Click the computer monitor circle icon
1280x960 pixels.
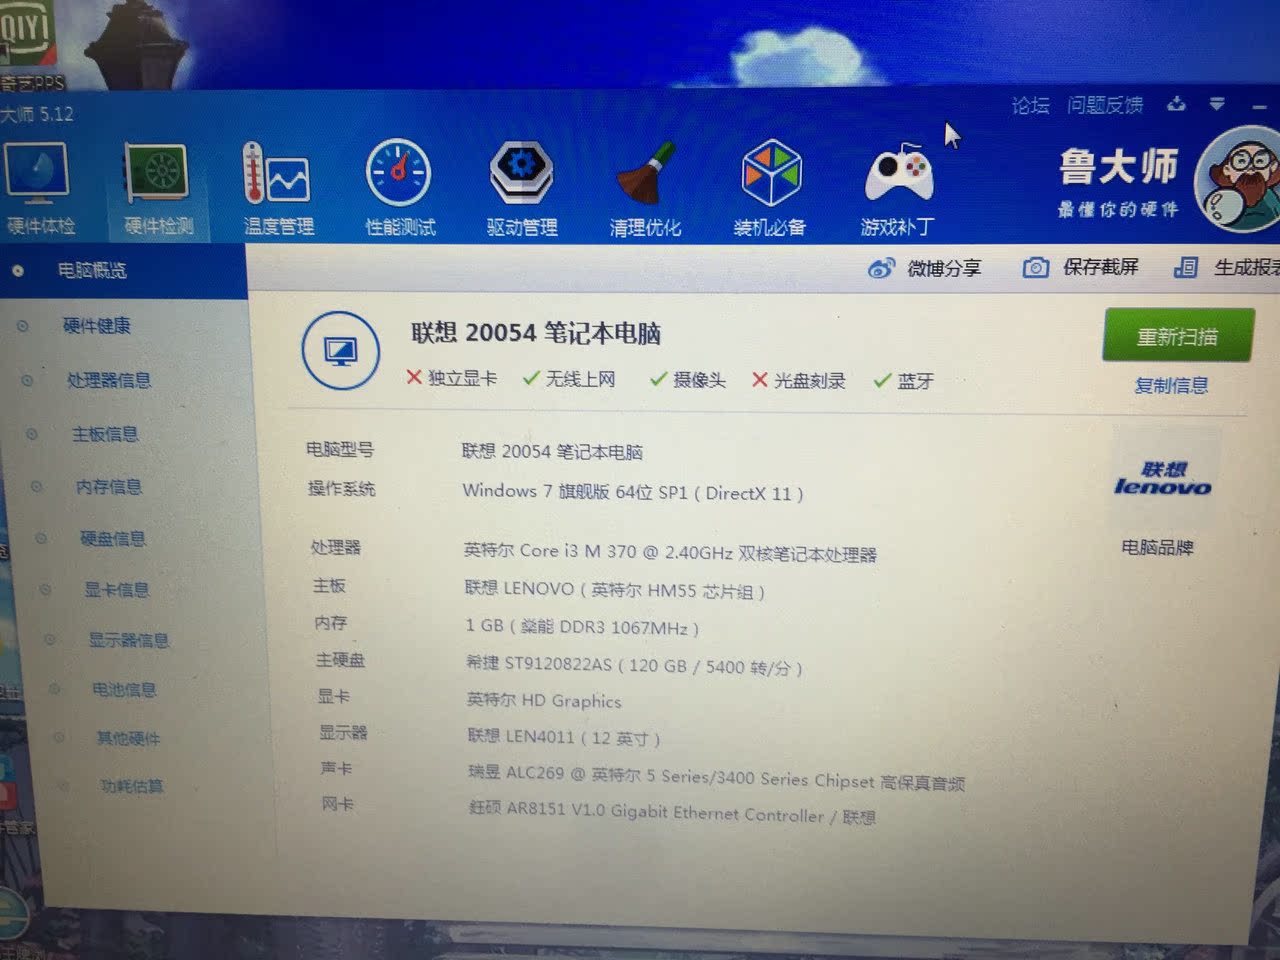[x=341, y=351]
